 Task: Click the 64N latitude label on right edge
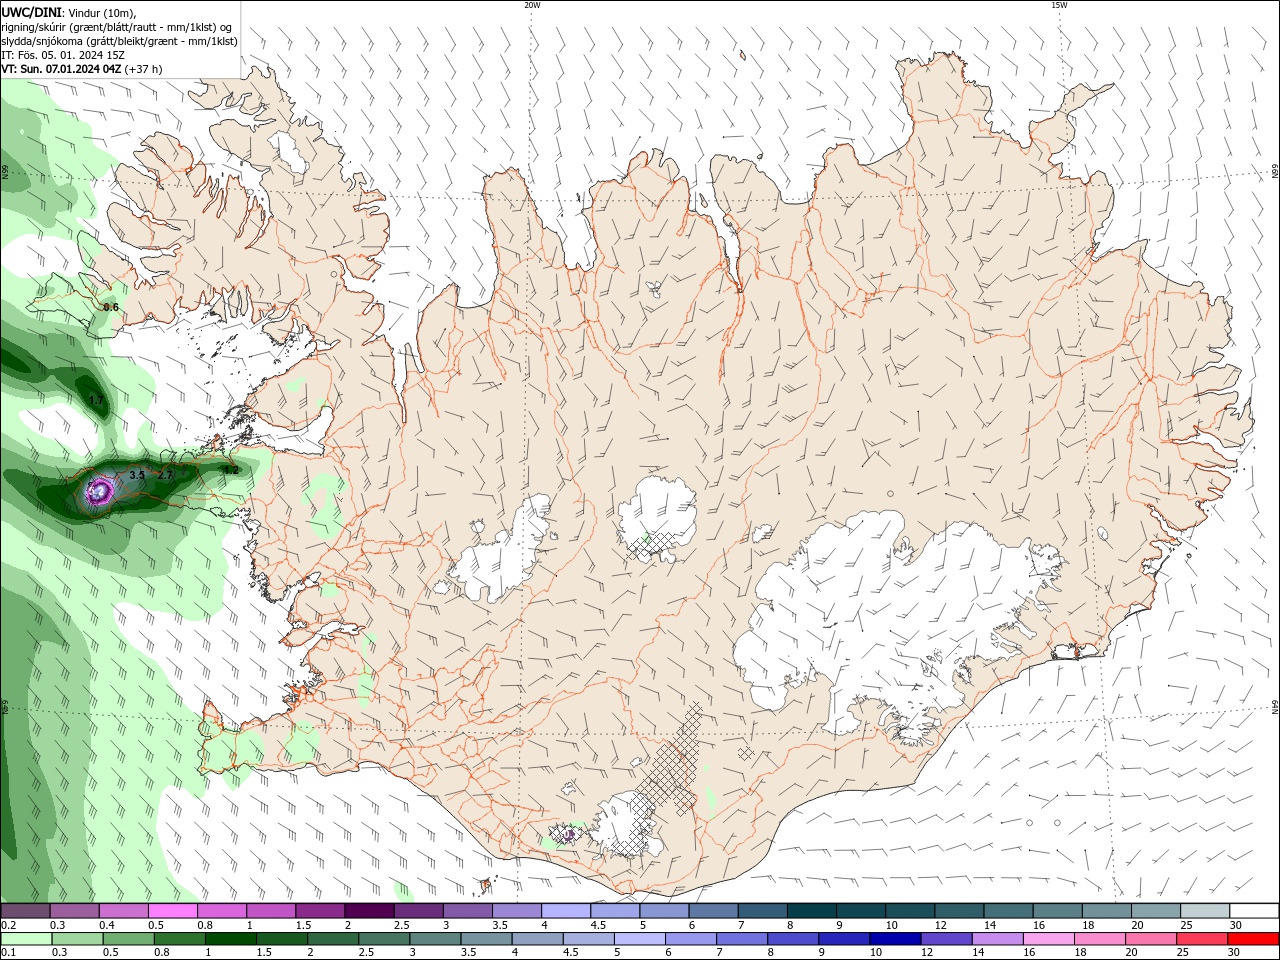click(x=1275, y=707)
